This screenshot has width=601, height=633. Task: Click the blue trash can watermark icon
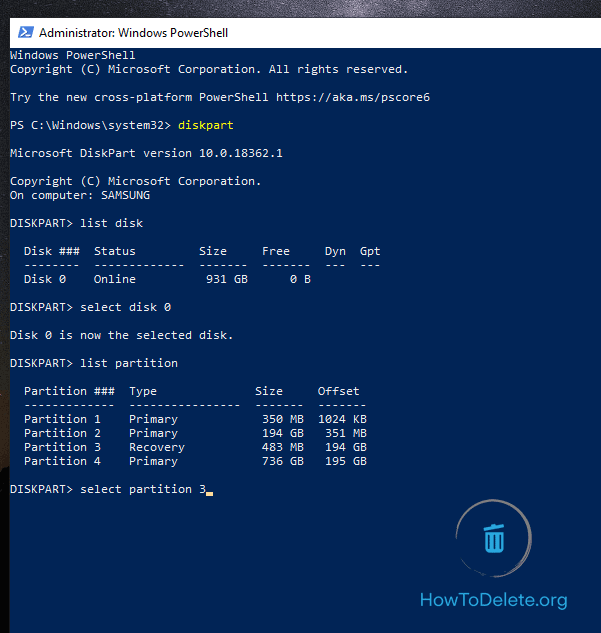pyautogui.click(x=494, y=538)
